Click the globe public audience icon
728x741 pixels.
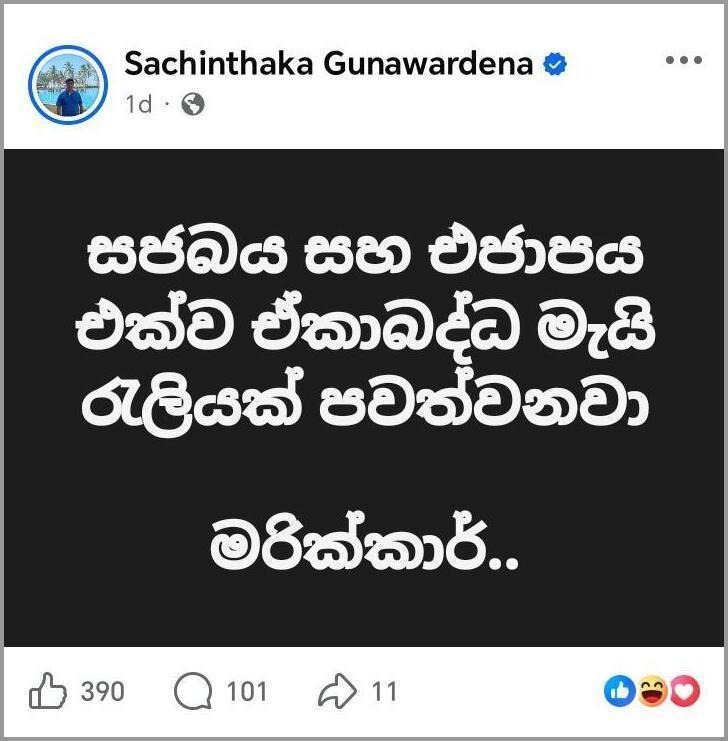(193, 104)
